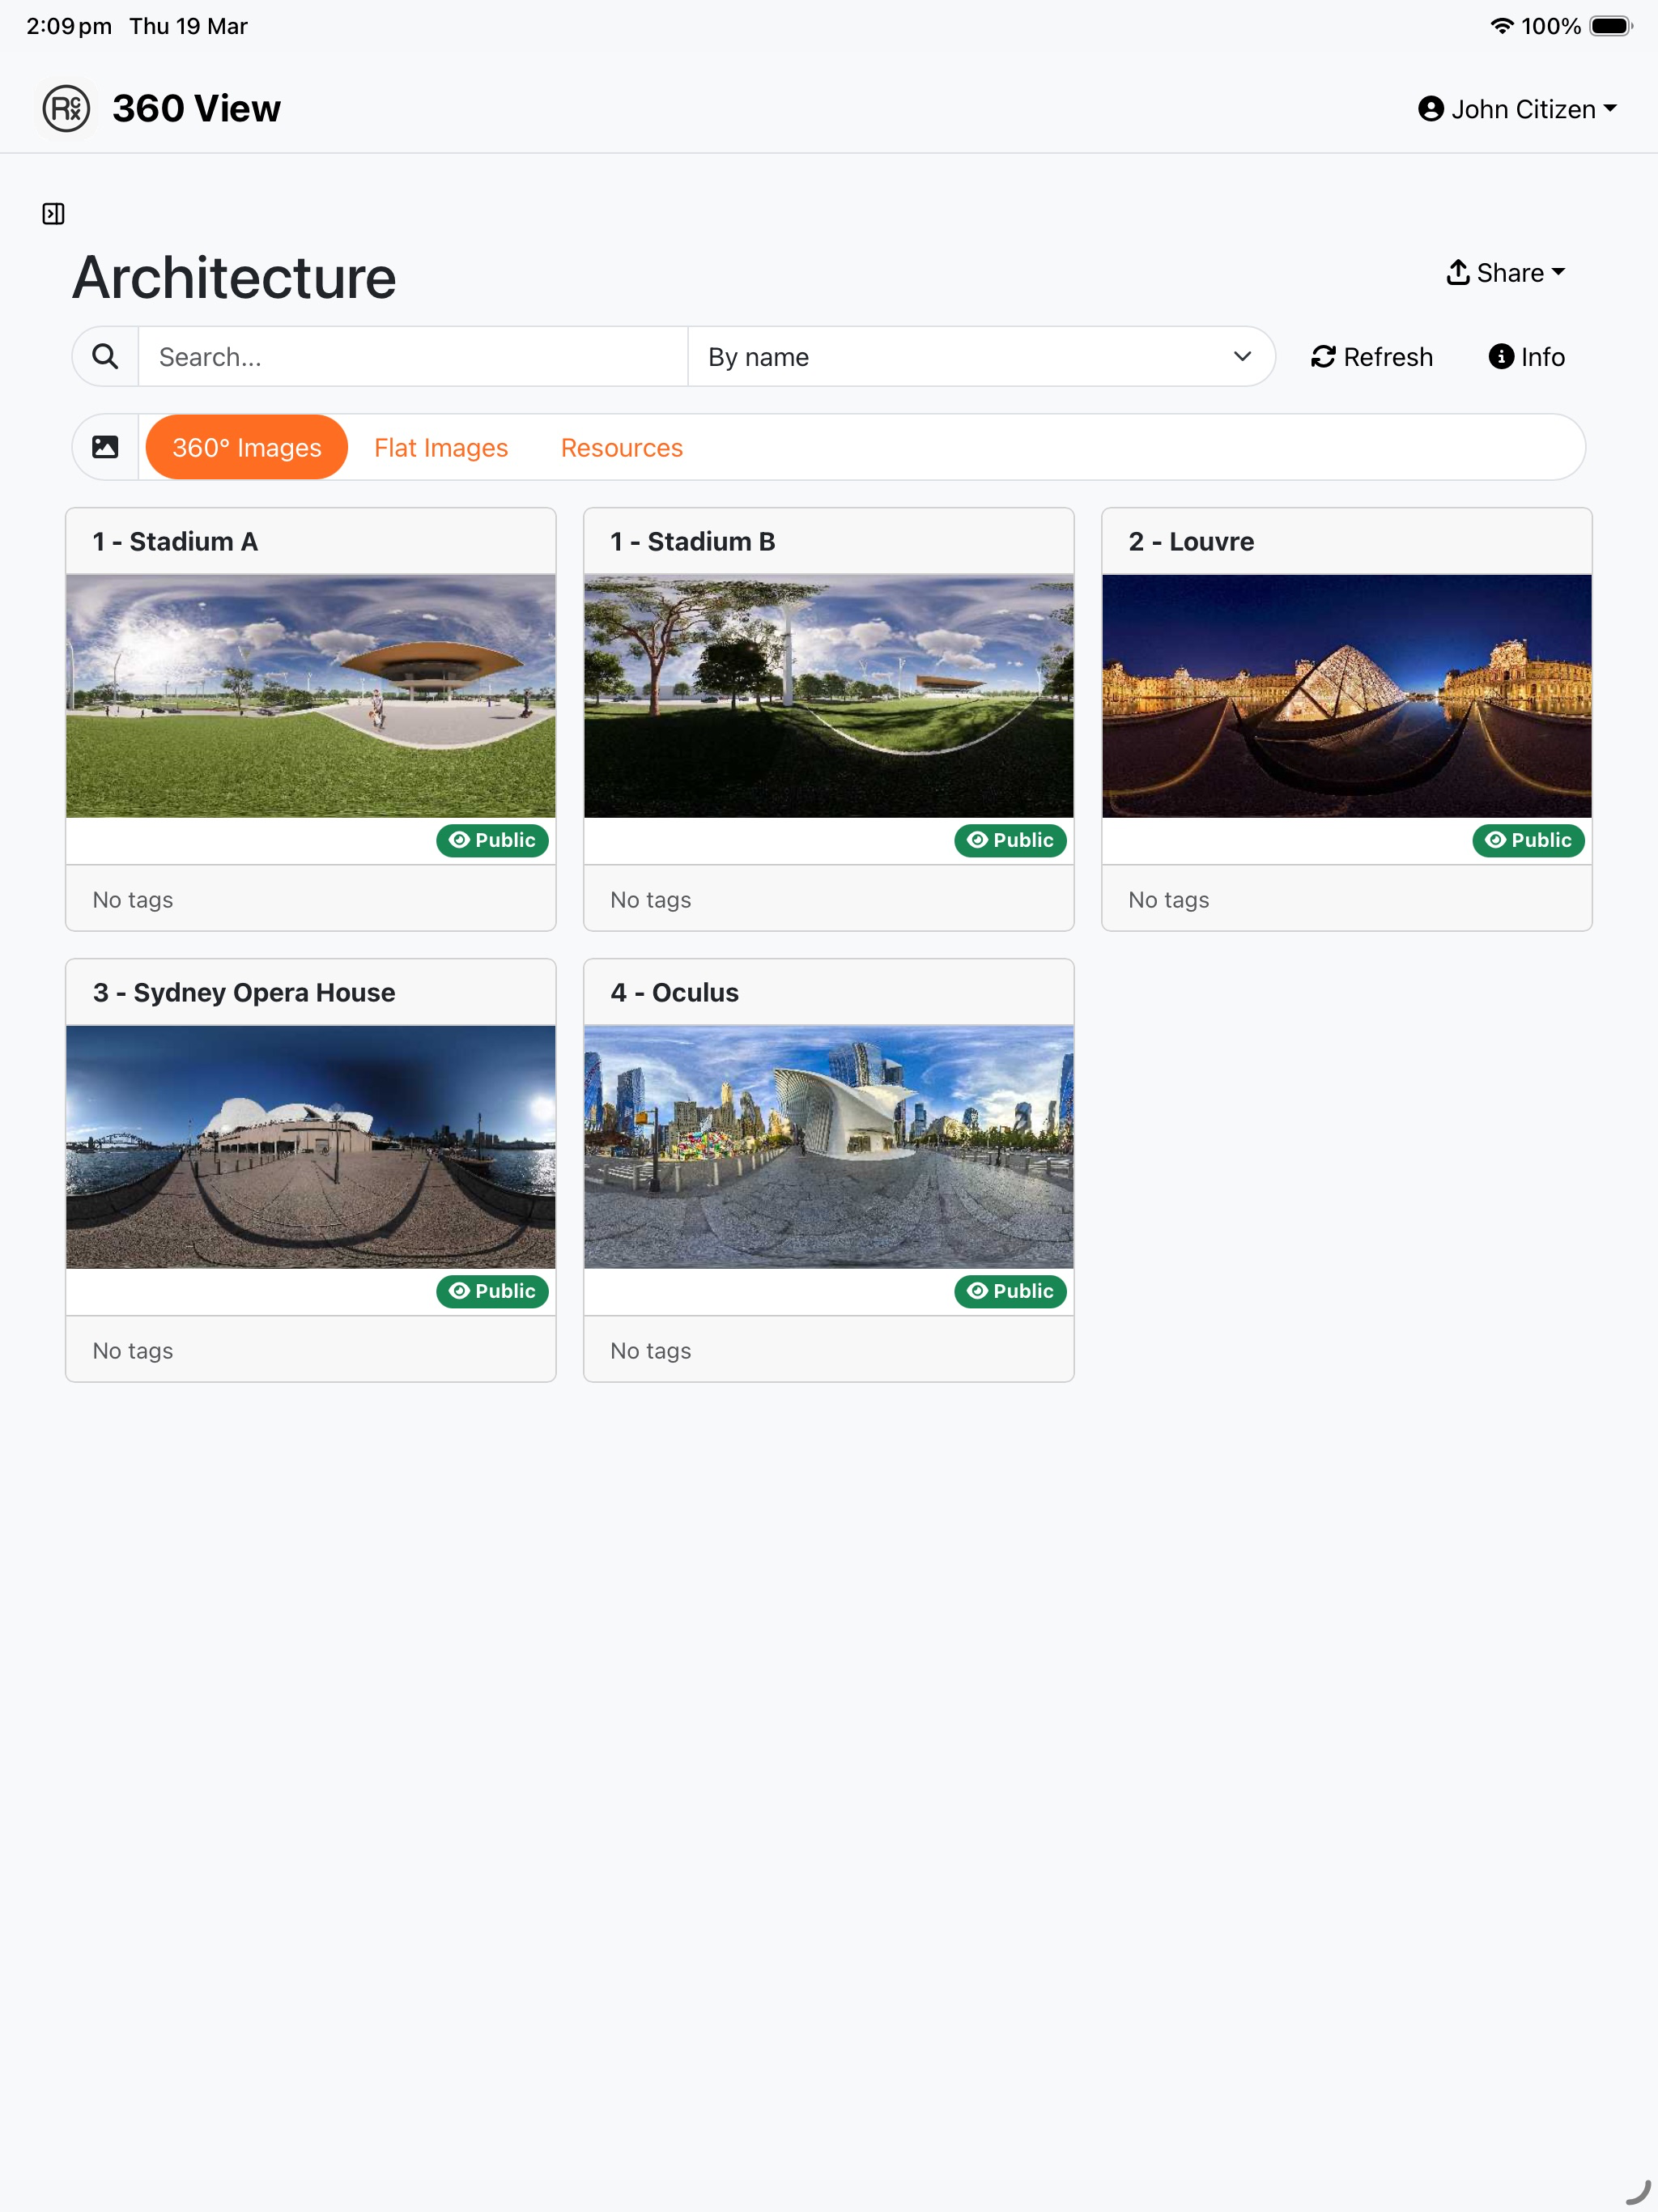Open the Louvre panorama thumbnail

pyautogui.click(x=1347, y=696)
